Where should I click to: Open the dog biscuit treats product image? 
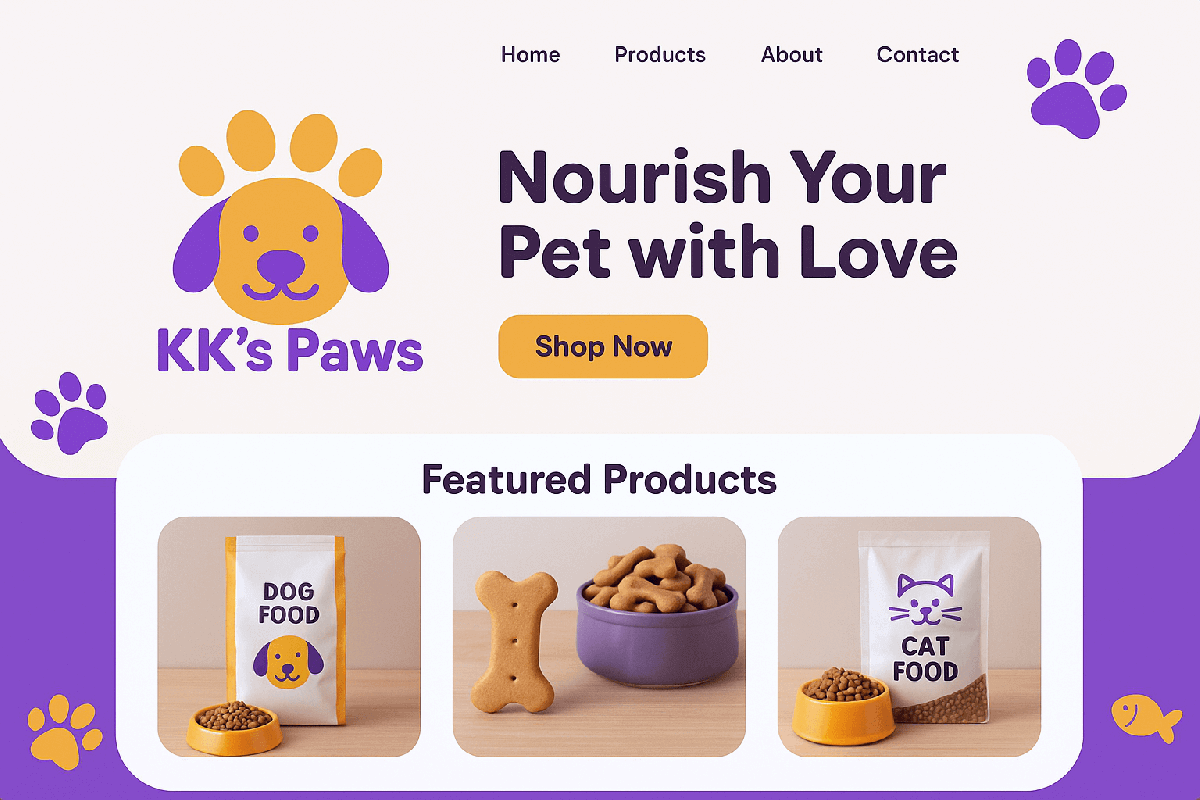tap(599, 637)
